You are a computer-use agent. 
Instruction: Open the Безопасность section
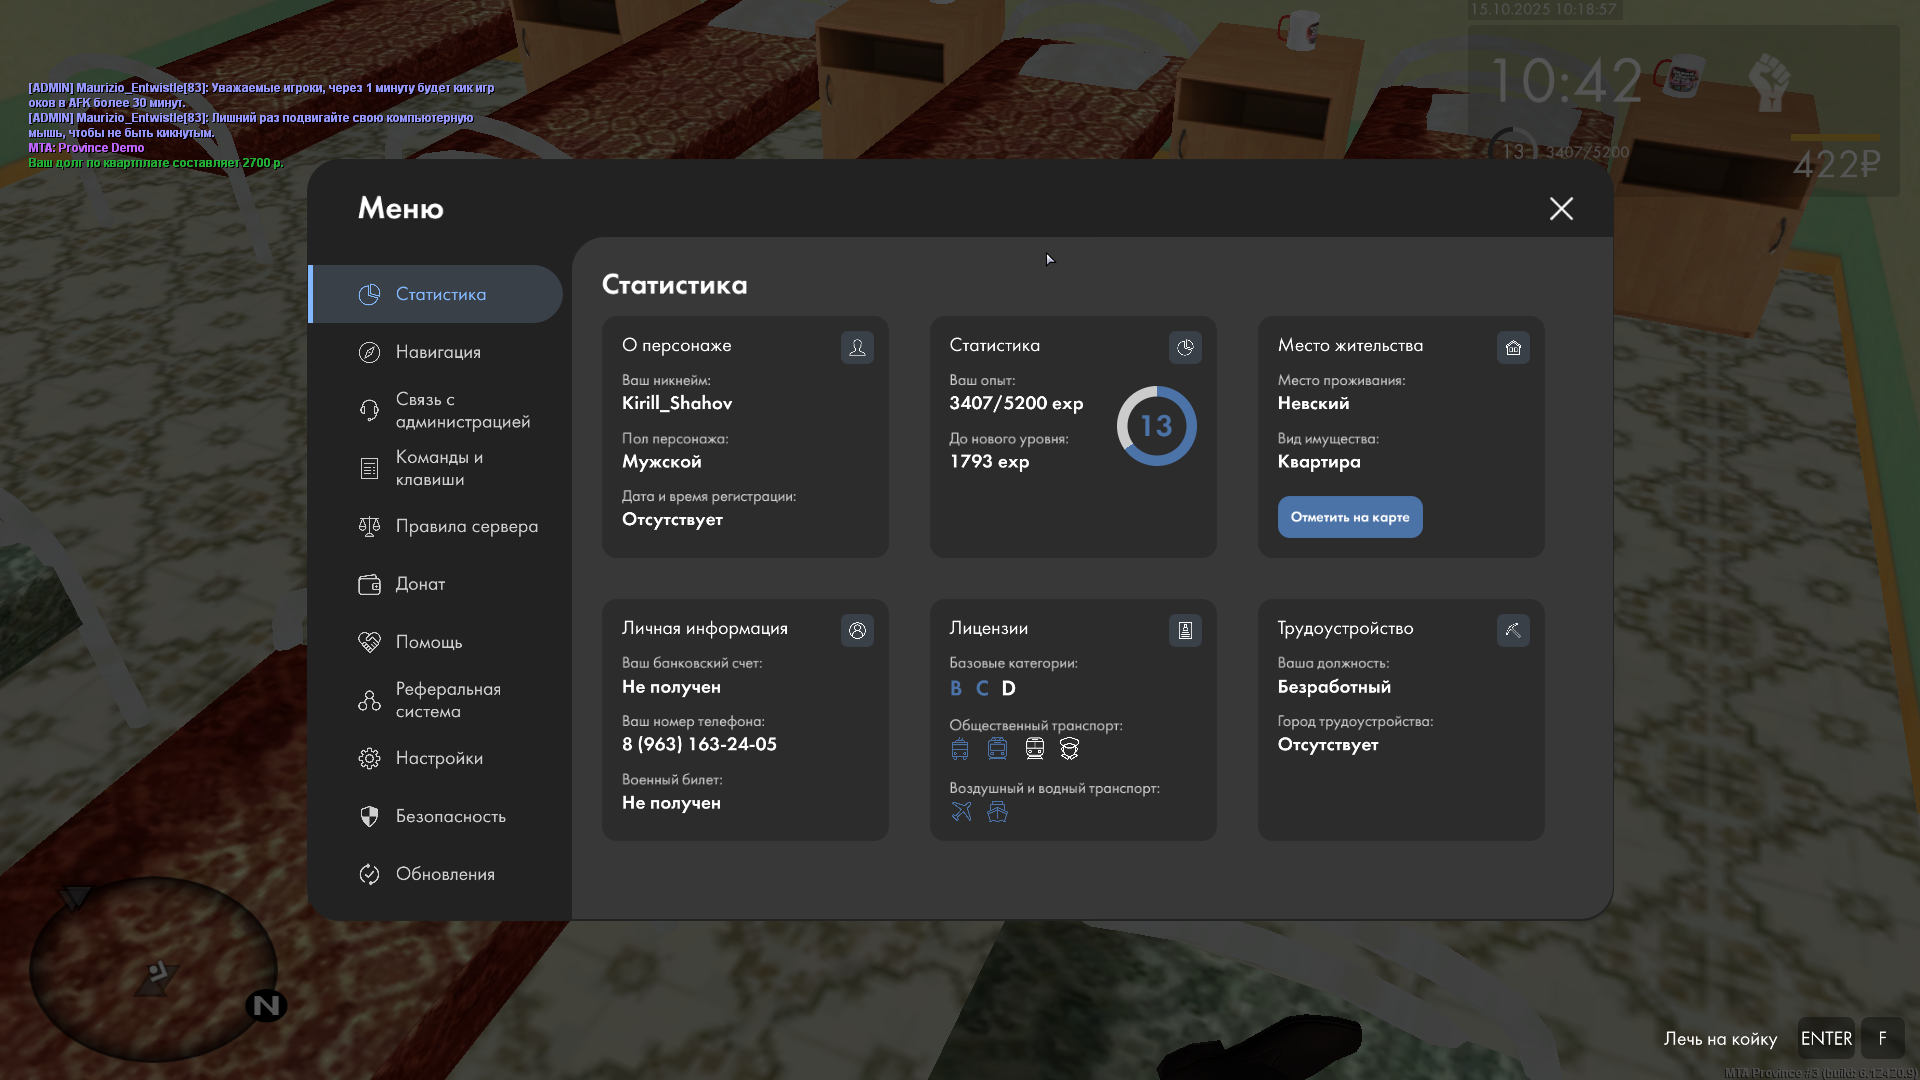click(450, 816)
